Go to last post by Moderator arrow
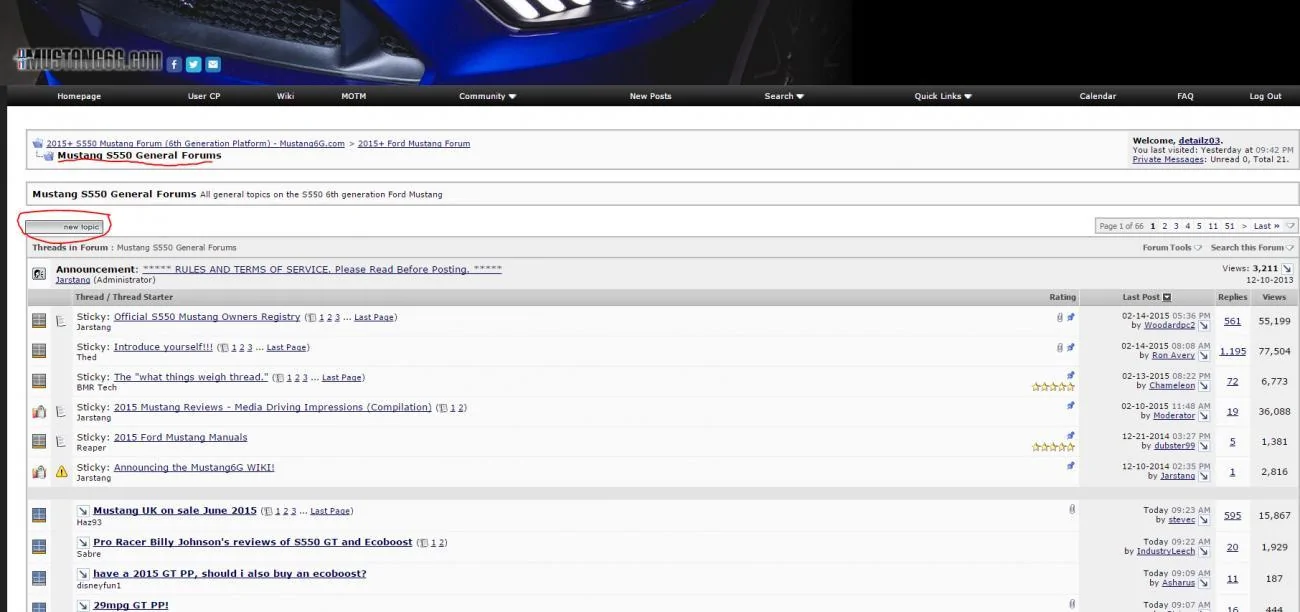The image size is (1300, 612). click(x=1204, y=415)
